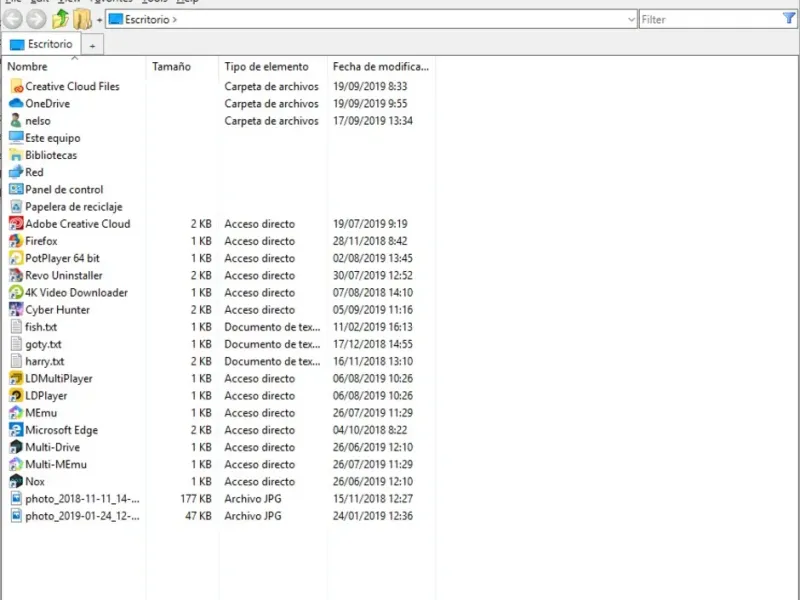This screenshot has height=600, width=800.
Task: Sort by Nombre column header
Action: [27, 67]
